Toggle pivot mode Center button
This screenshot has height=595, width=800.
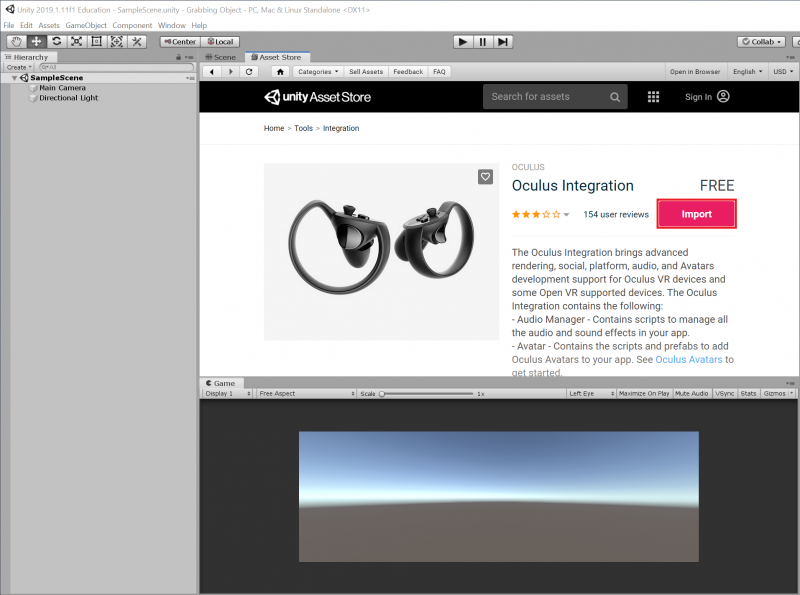[180, 42]
